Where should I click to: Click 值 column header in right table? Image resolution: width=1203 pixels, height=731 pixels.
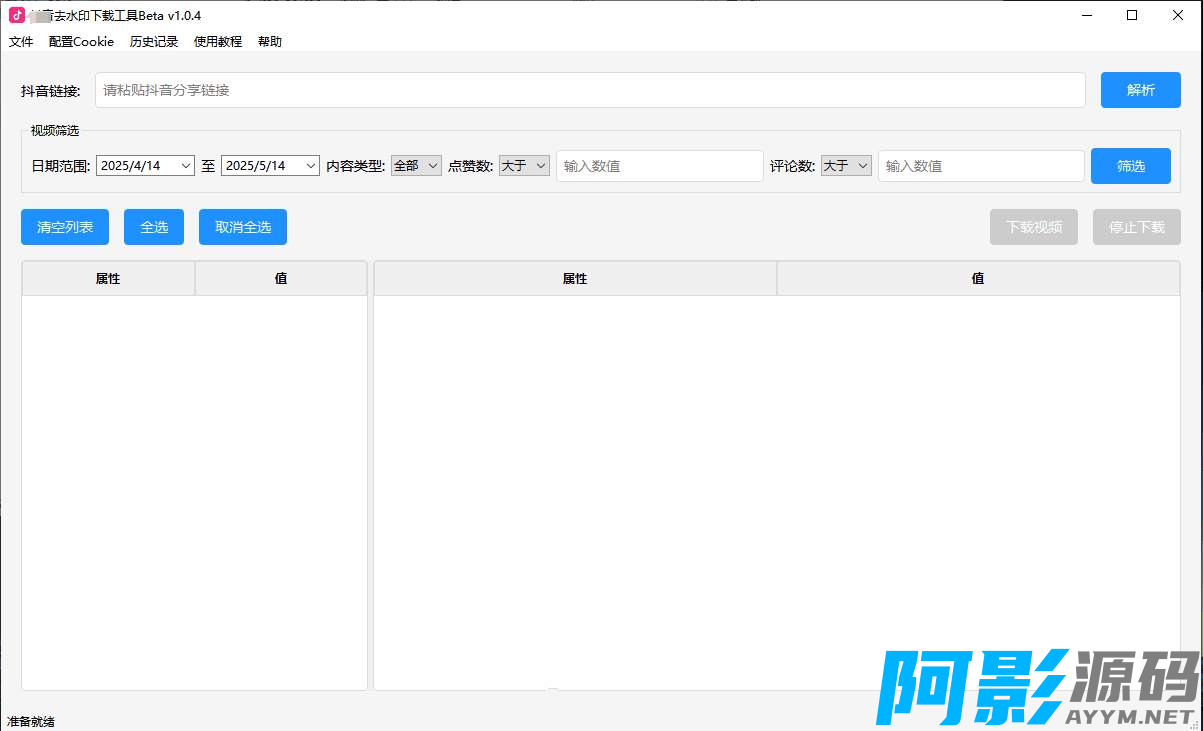[978, 279]
